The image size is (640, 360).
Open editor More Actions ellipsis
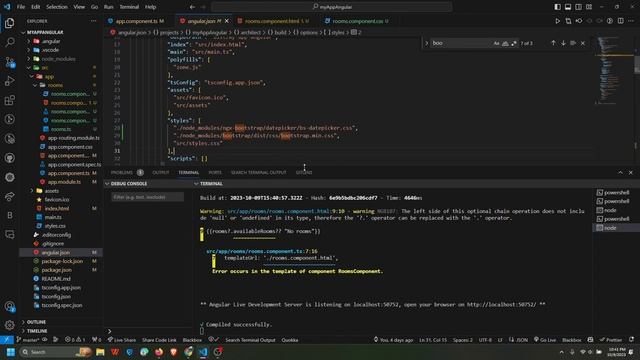point(631,21)
